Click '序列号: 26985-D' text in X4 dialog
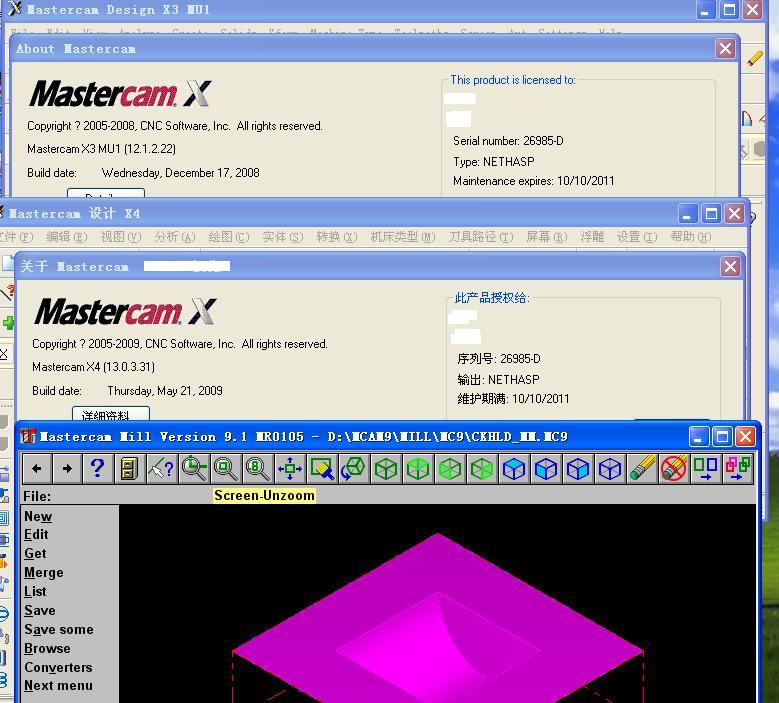Image resolution: width=779 pixels, height=703 pixels. click(x=499, y=359)
